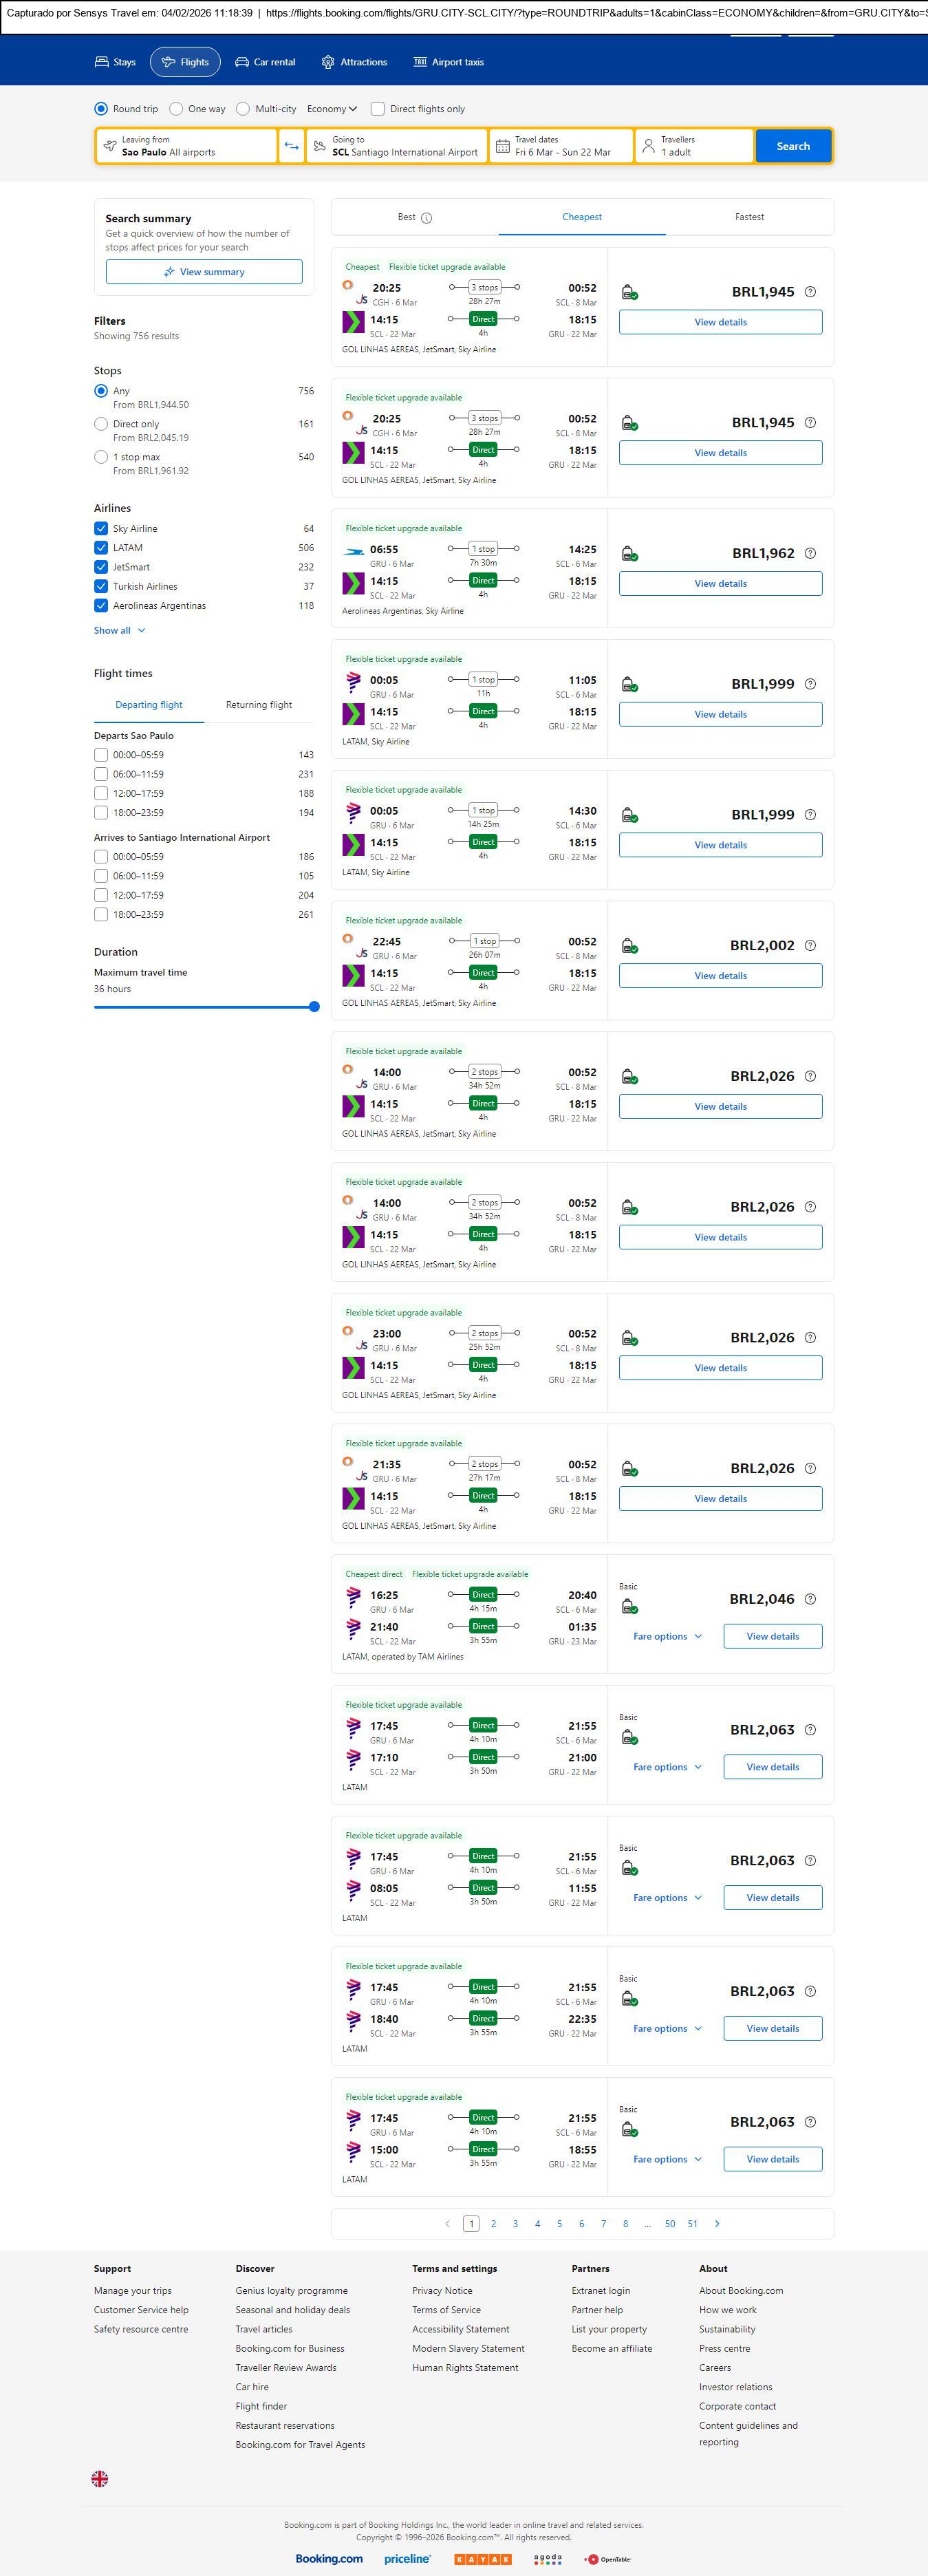The image size is (928, 2576).
Task: Click the Airport taxis icon in navigation
Action: point(420,62)
